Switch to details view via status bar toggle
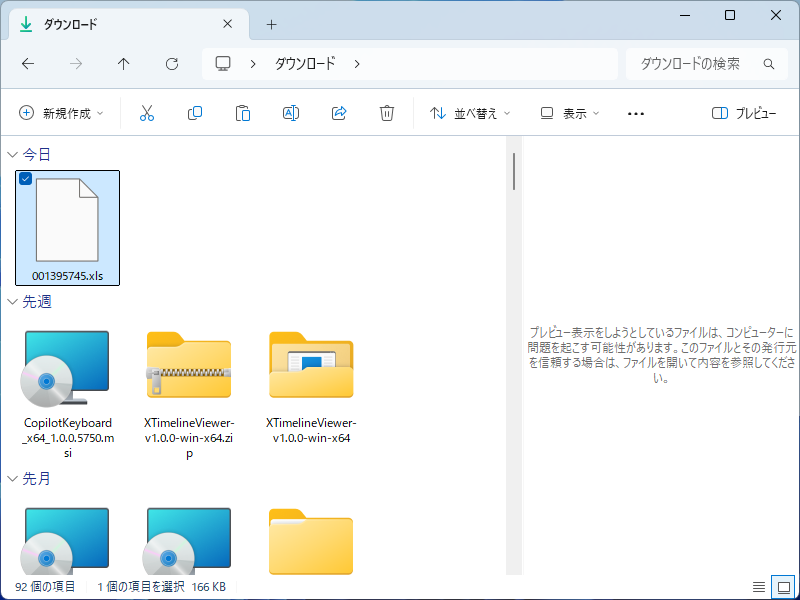Screen dimensions: 800x600 coord(757,587)
